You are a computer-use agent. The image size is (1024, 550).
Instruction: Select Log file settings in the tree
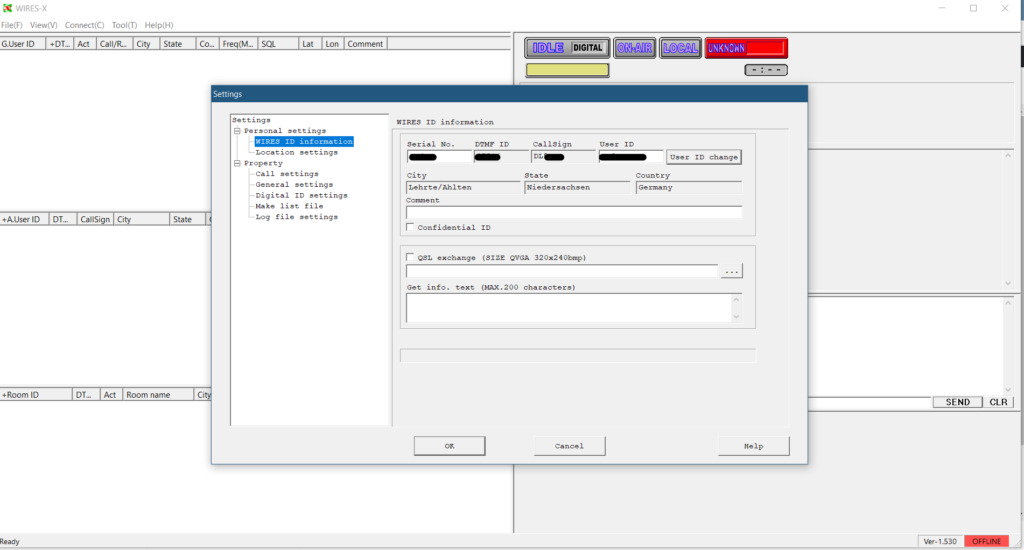[296, 217]
